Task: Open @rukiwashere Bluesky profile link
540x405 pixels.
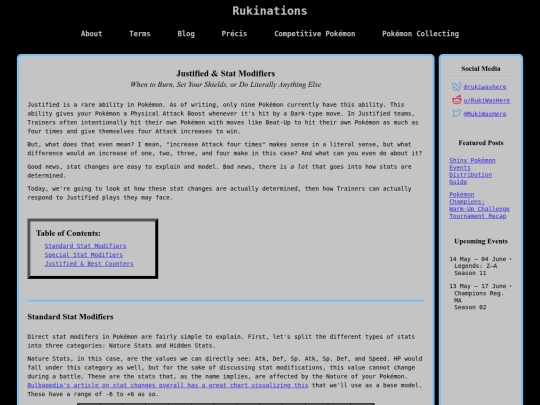Action: click(485, 87)
